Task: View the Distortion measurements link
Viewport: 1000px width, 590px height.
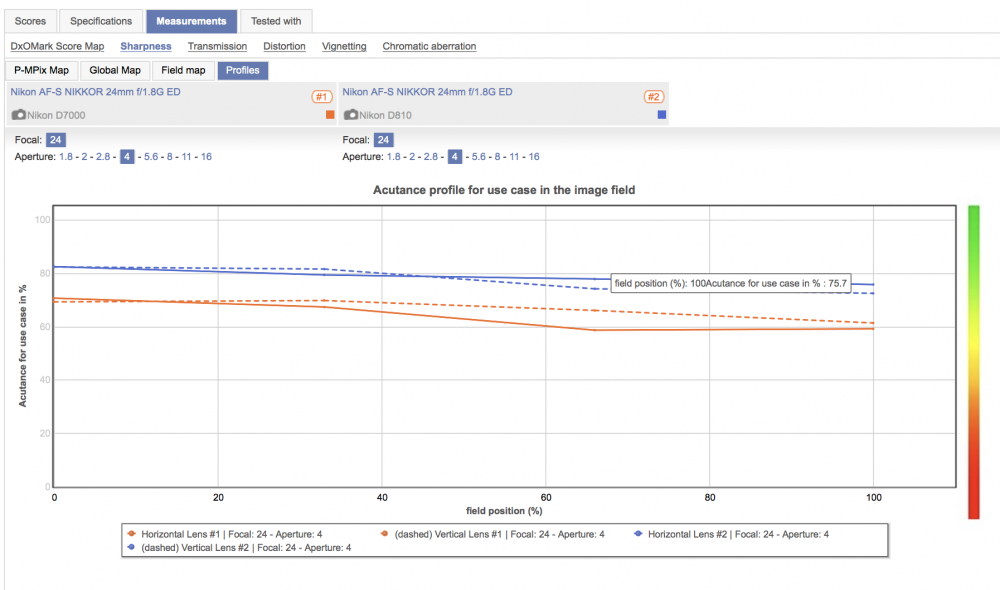Action: [284, 46]
